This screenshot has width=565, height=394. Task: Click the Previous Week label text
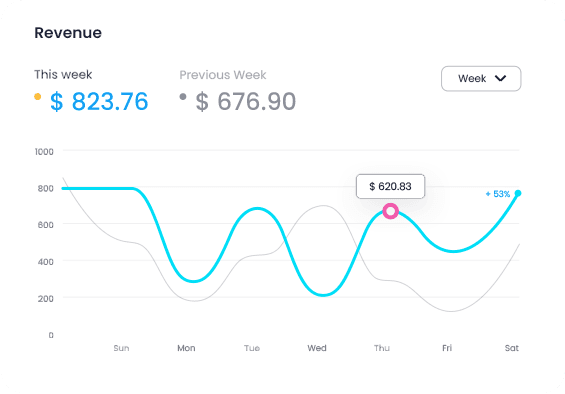click(223, 75)
